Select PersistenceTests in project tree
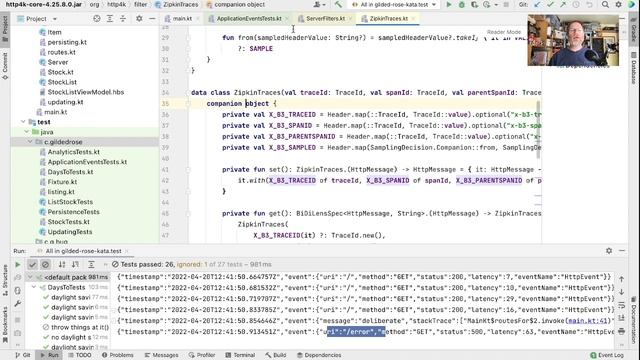640x360 pixels. tap(73, 212)
